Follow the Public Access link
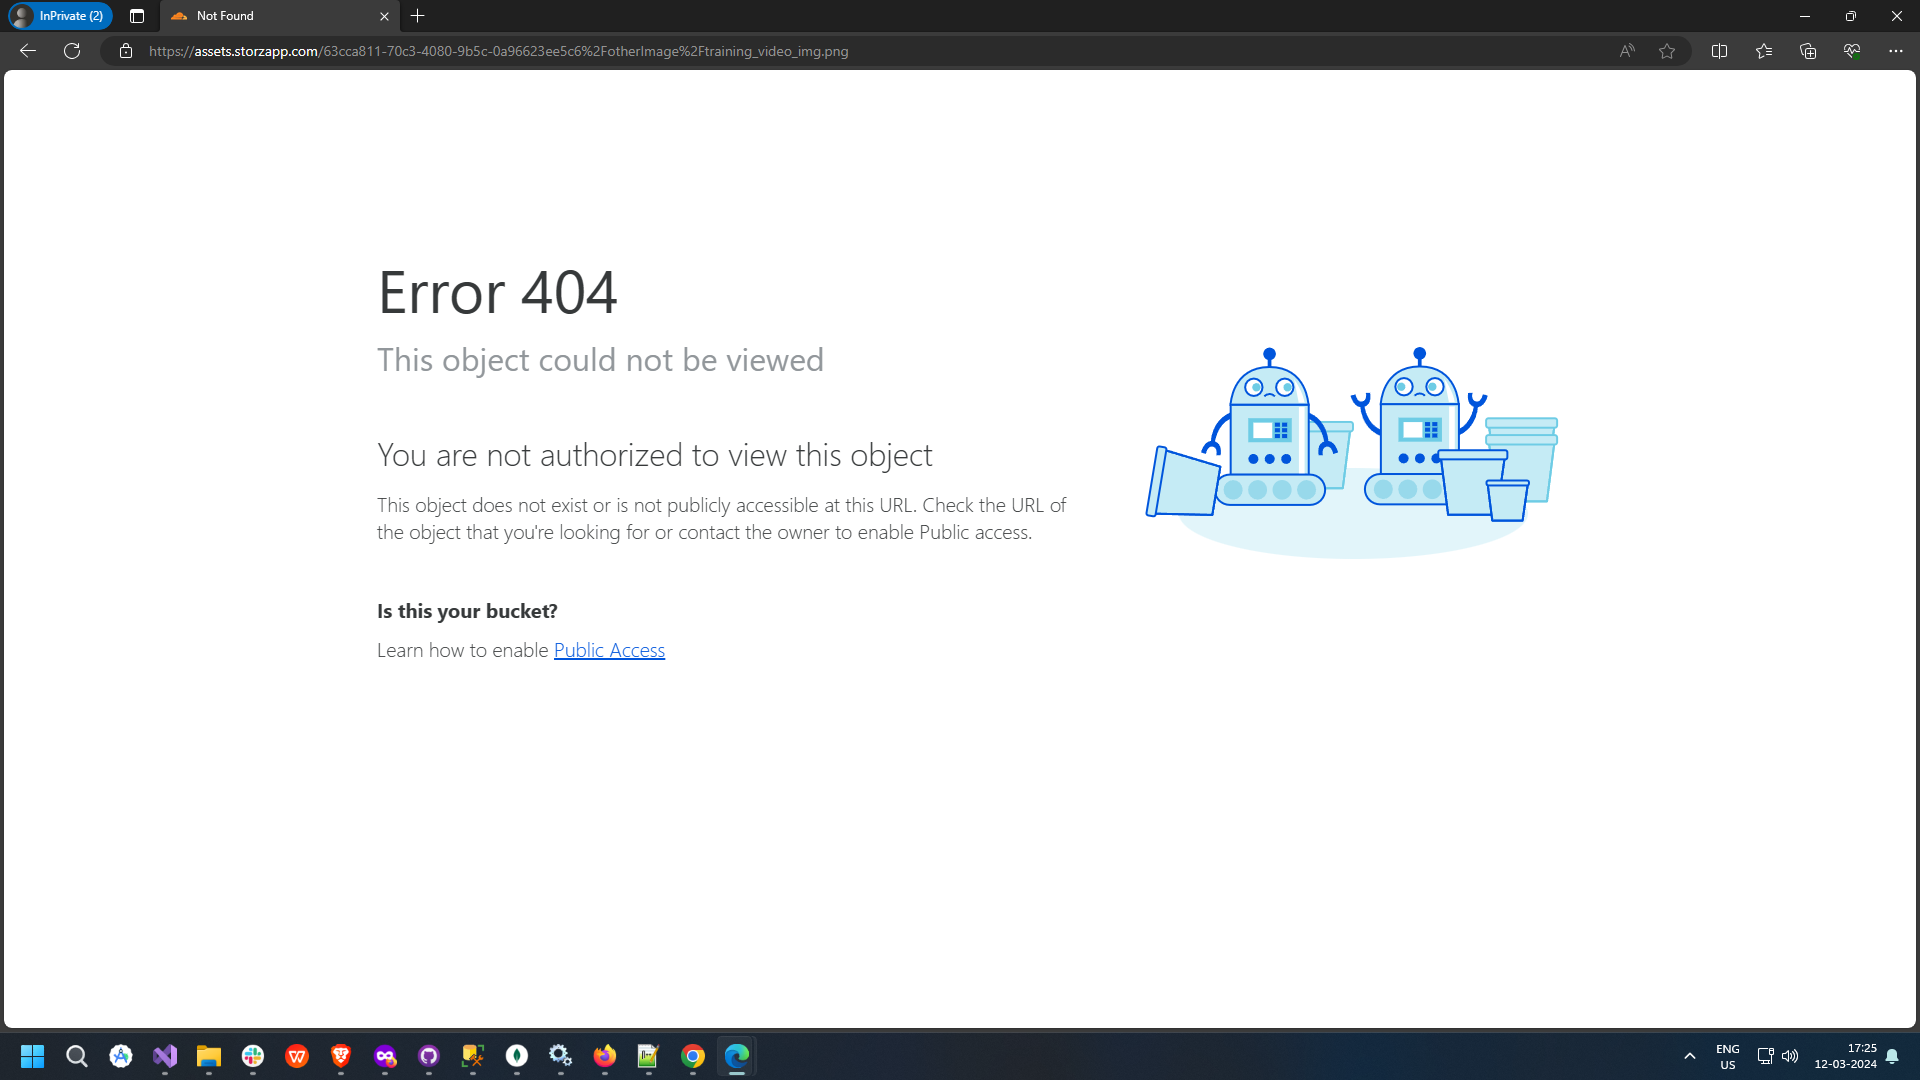 click(609, 650)
